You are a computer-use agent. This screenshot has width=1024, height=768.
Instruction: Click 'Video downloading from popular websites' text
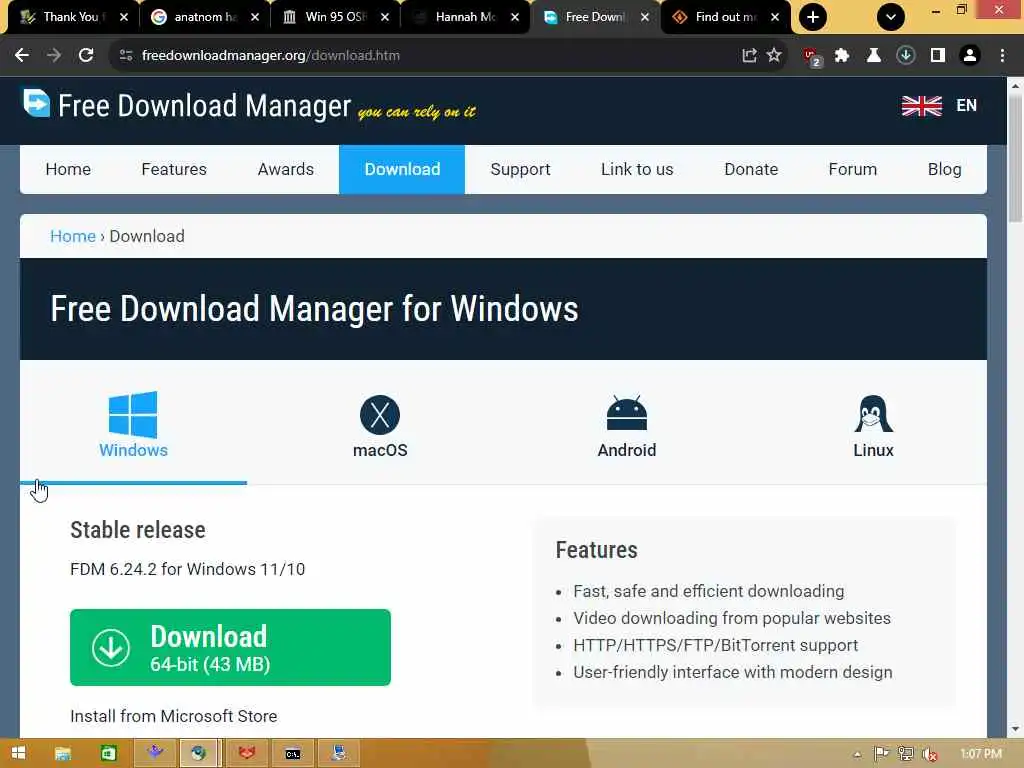(x=732, y=618)
